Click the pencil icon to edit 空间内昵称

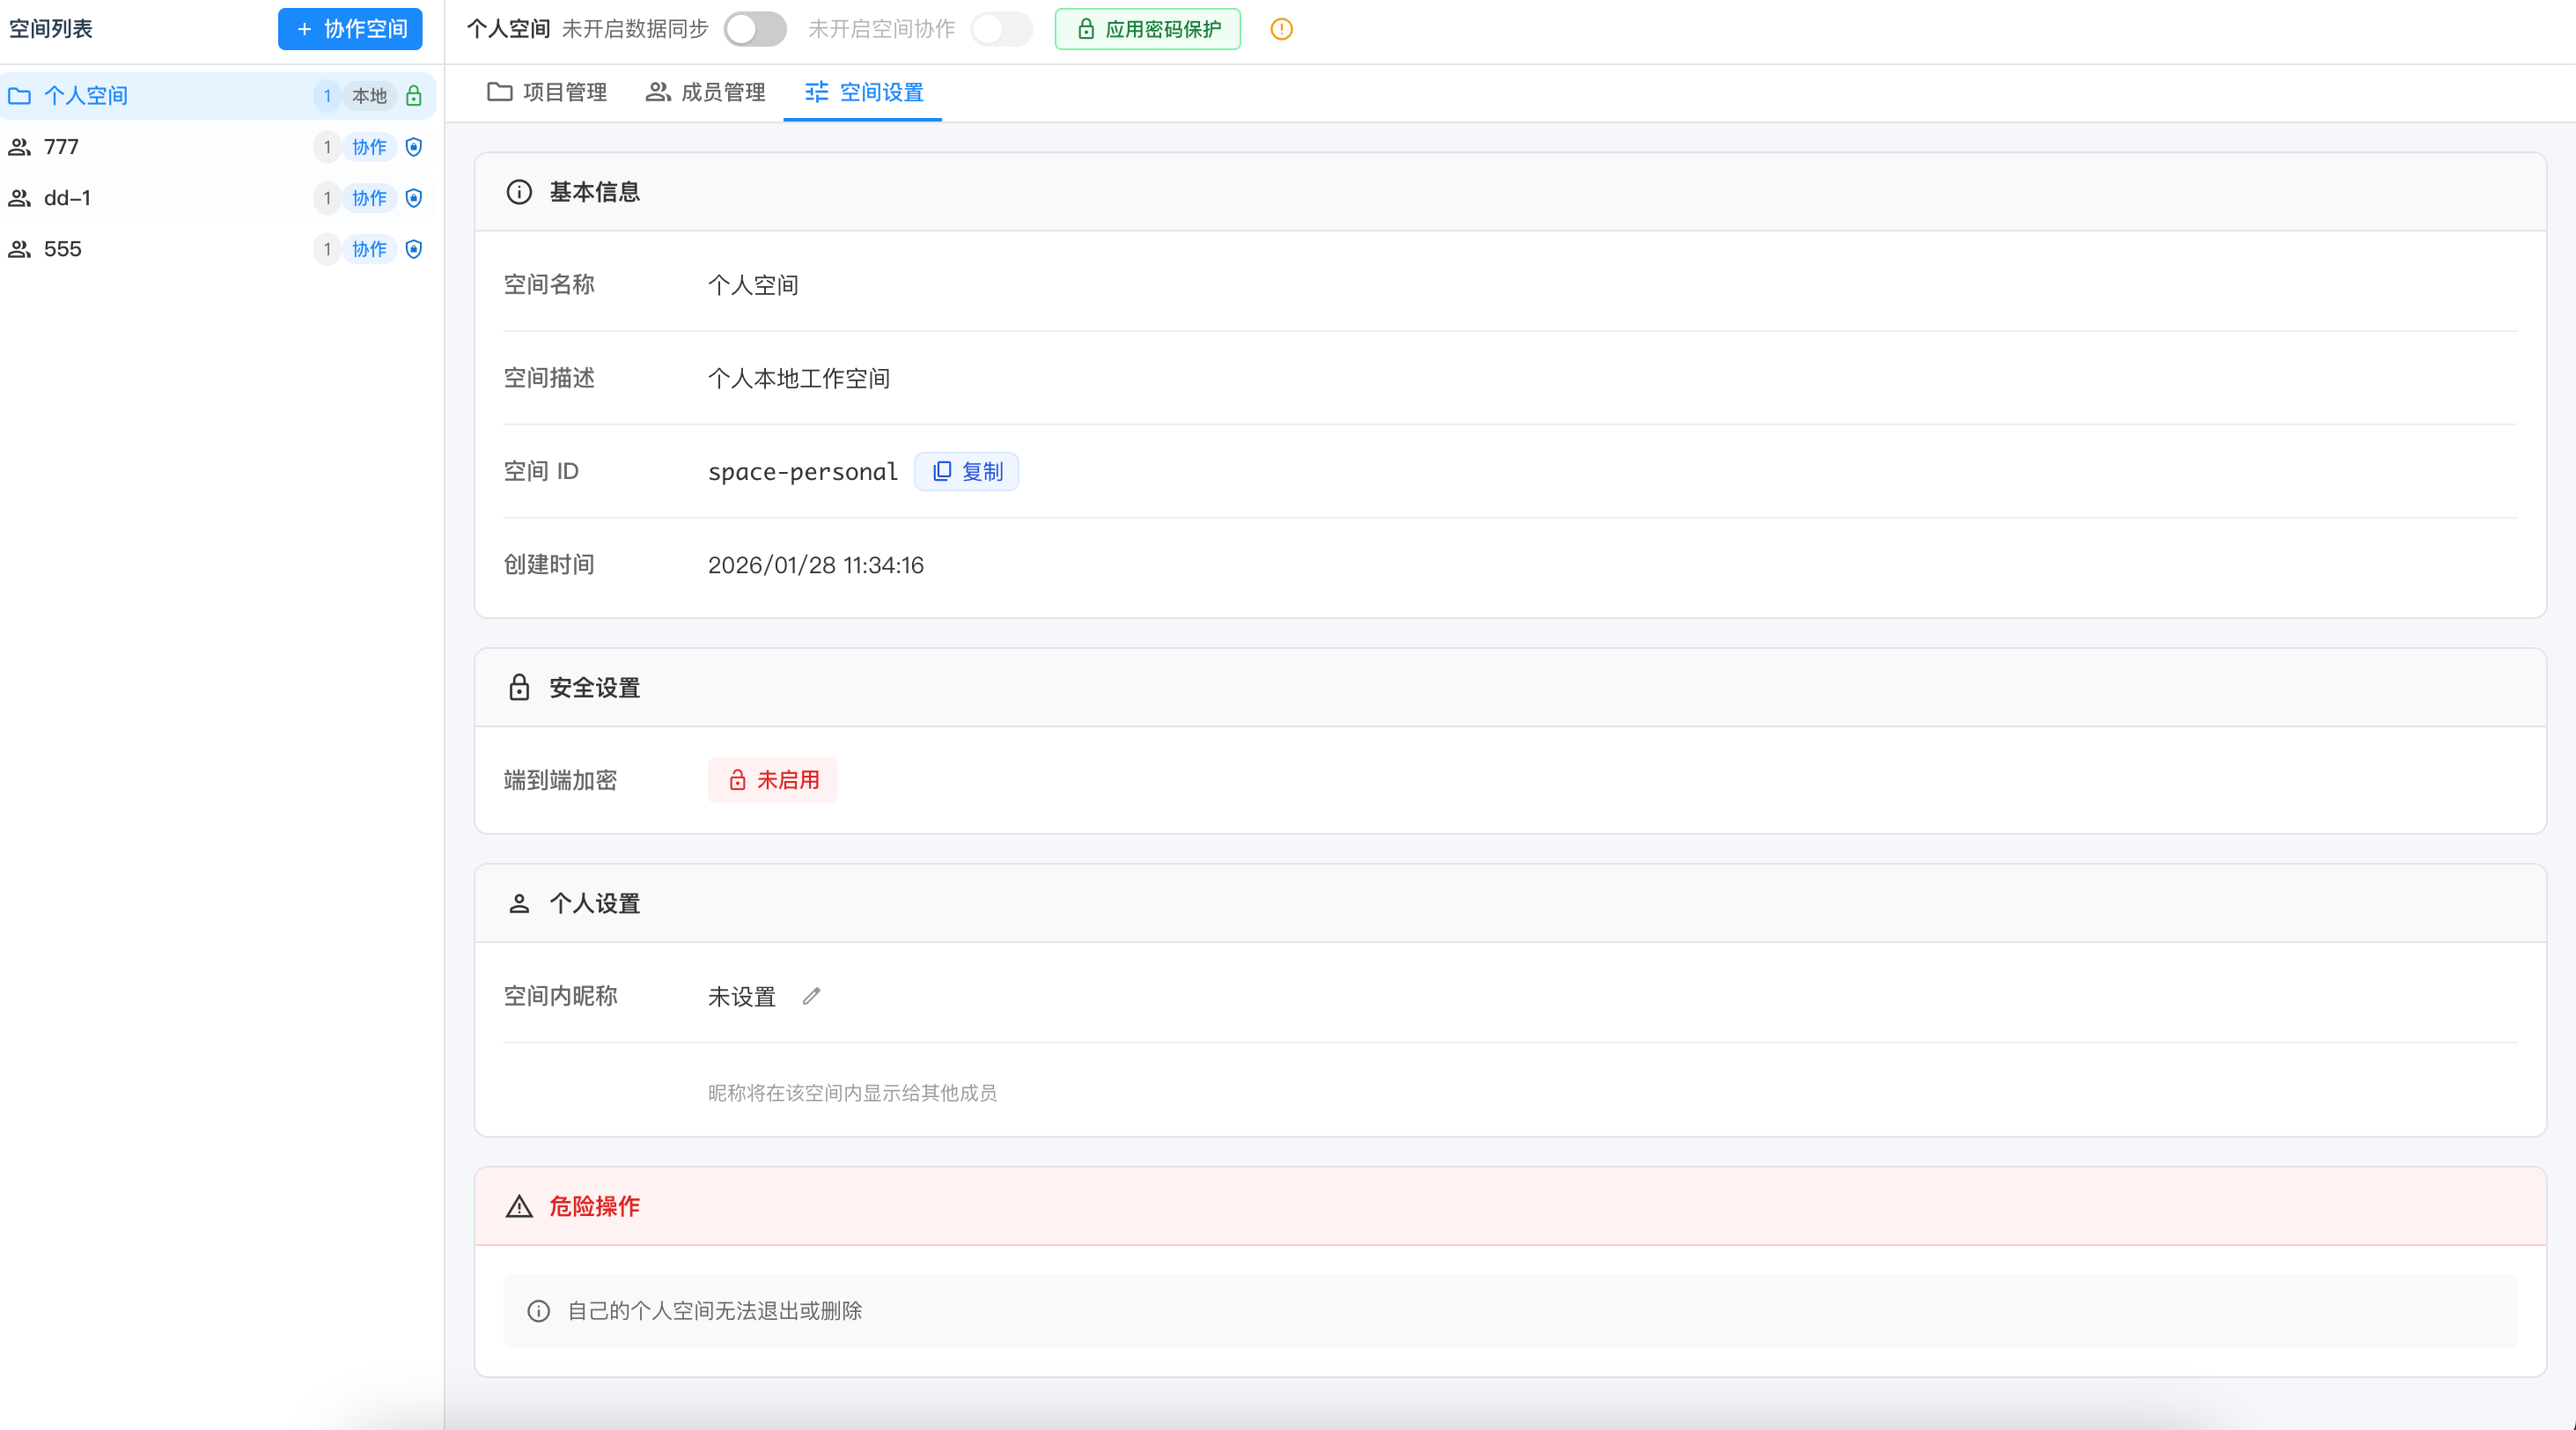pyautogui.click(x=811, y=996)
